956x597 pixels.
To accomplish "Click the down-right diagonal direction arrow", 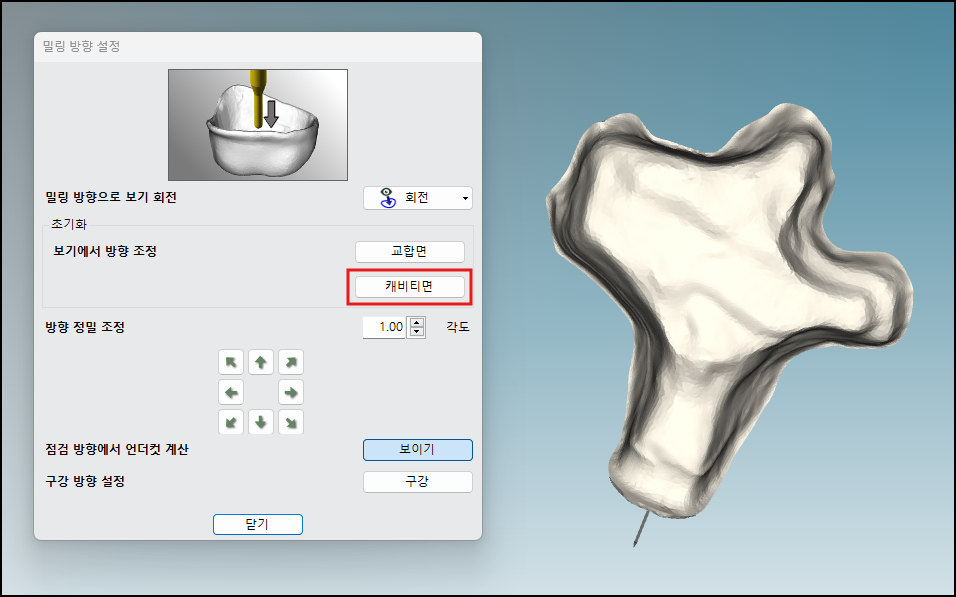I will coord(291,422).
